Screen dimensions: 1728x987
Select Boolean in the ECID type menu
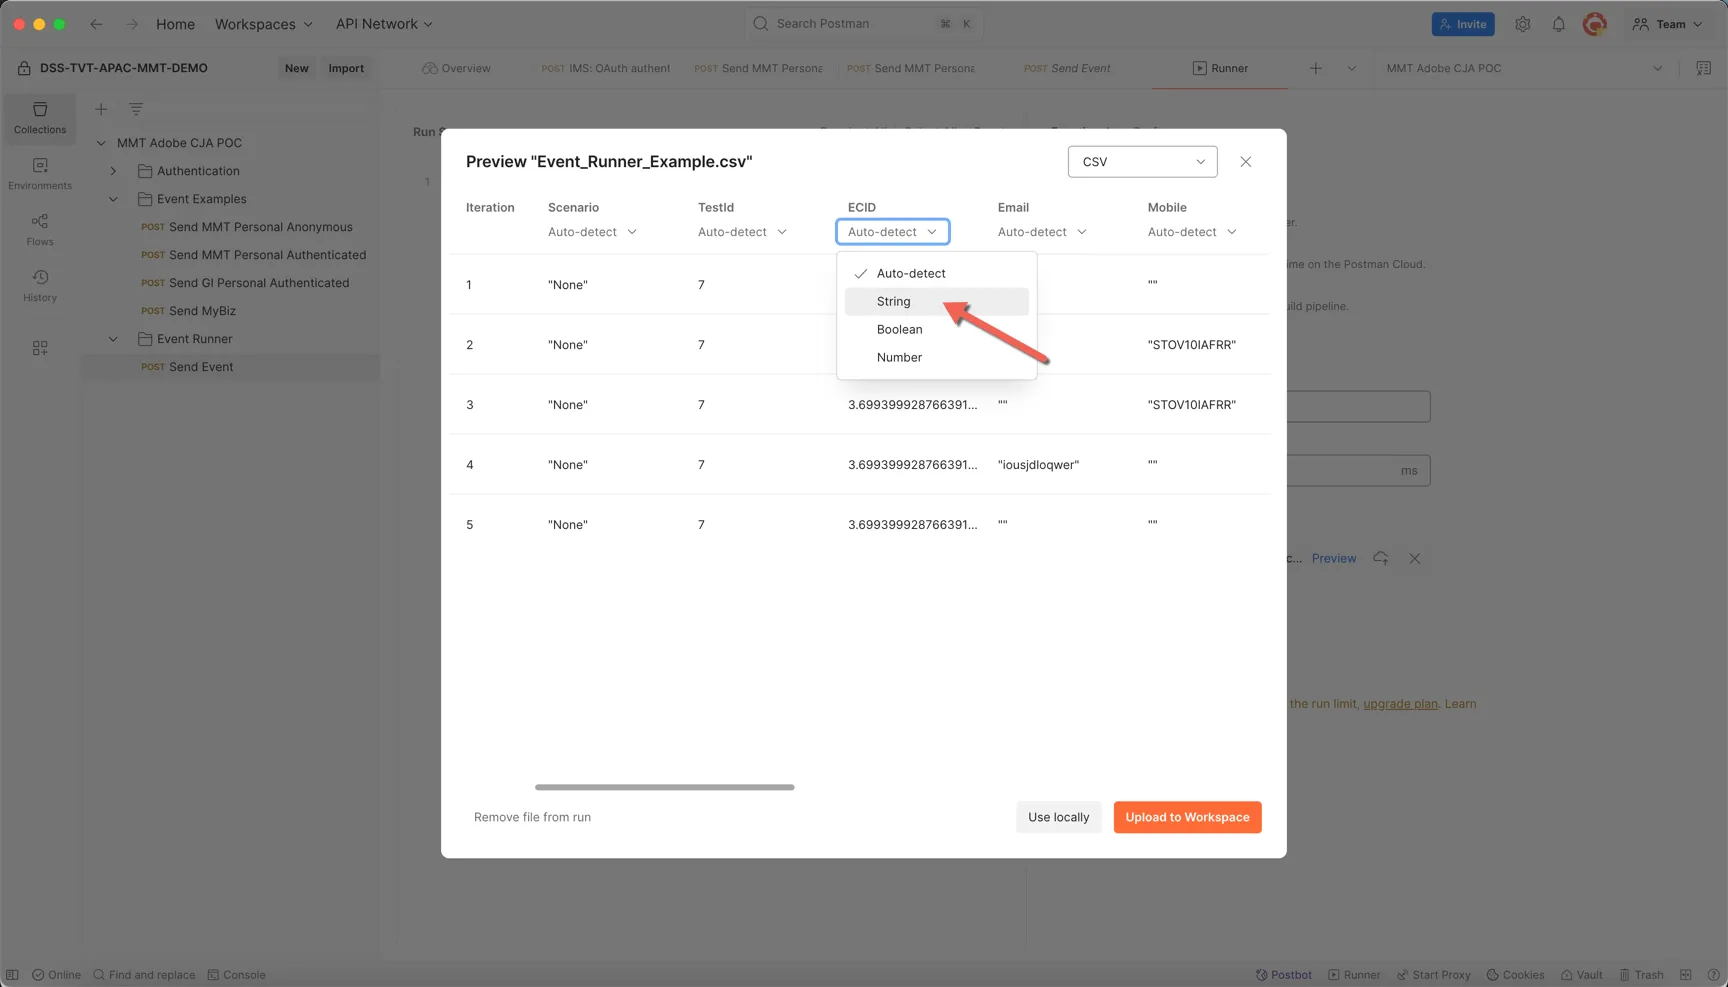pyautogui.click(x=936, y=329)
